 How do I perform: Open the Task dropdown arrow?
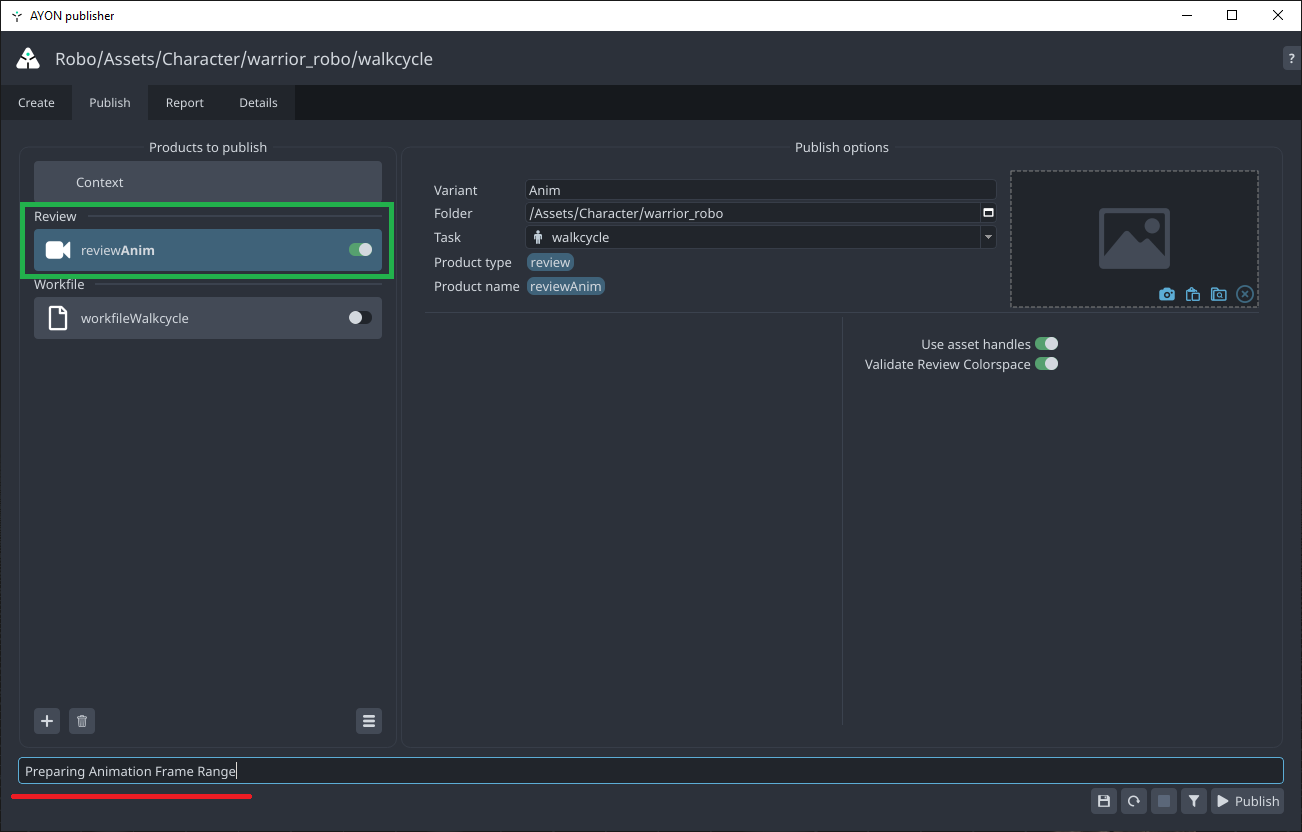(x=988, y=237)
